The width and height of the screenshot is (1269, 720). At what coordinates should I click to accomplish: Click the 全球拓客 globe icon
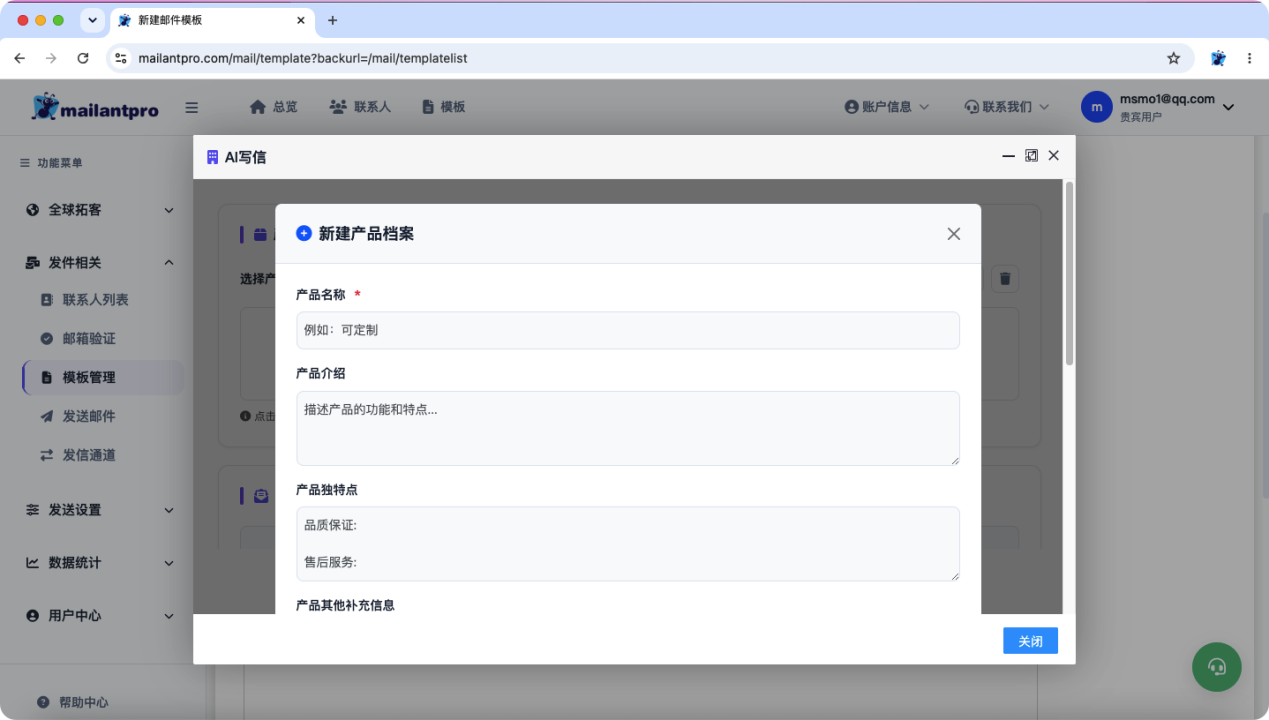(33, 210)
